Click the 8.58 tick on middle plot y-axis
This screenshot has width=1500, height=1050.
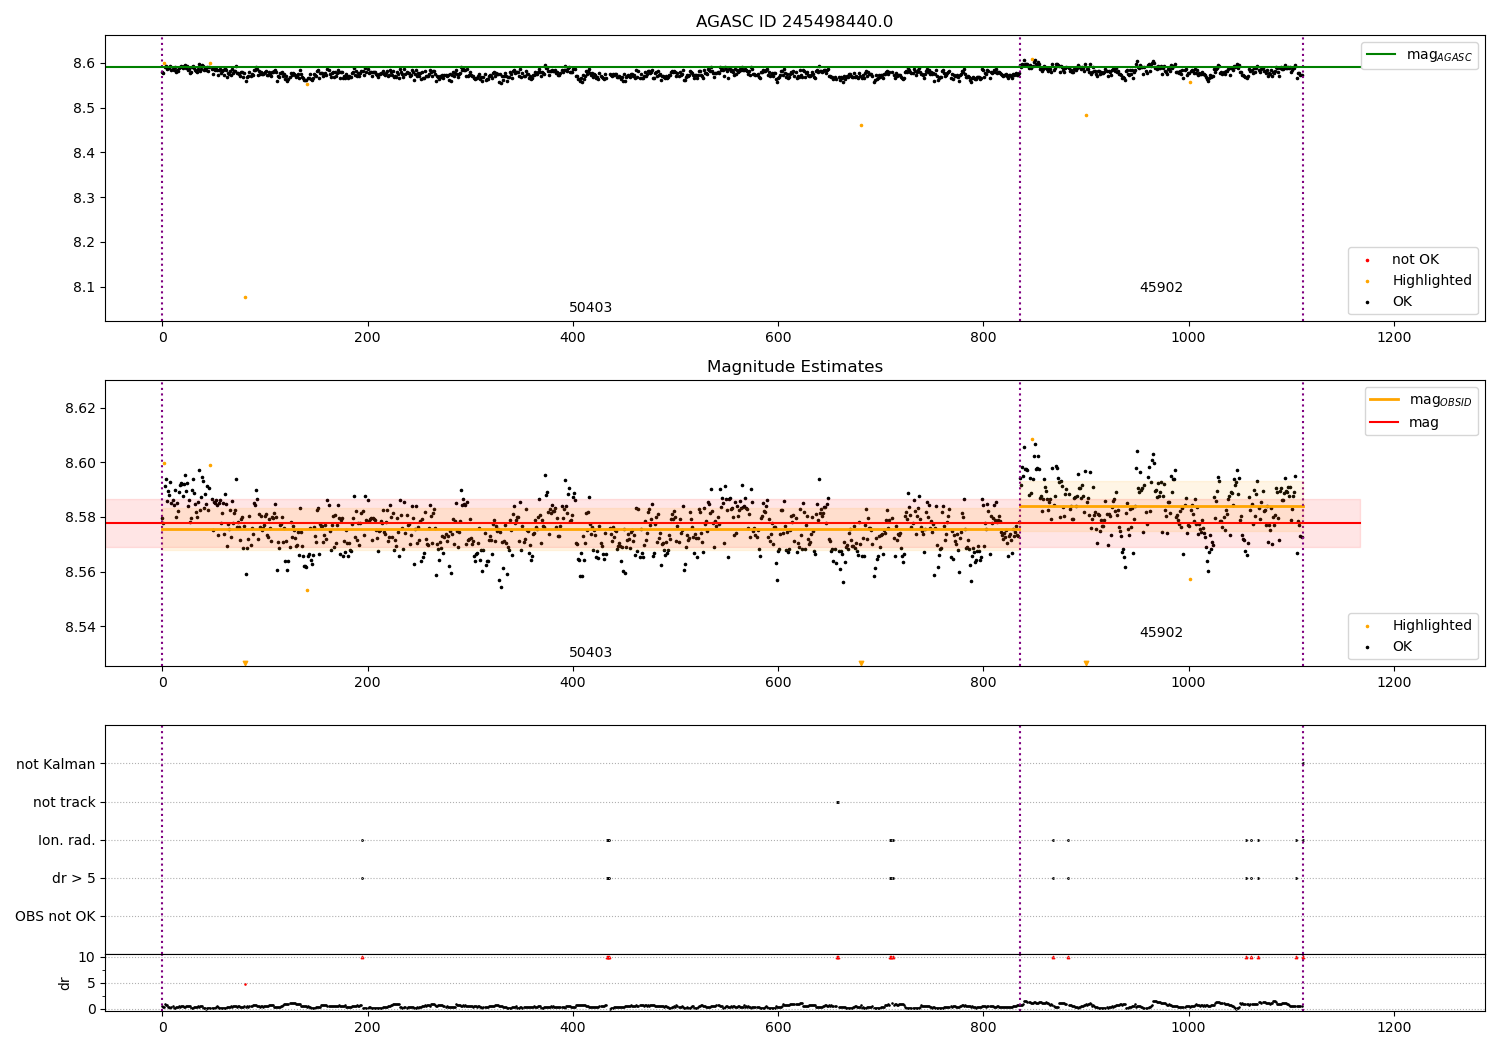[x=79, y=518]
